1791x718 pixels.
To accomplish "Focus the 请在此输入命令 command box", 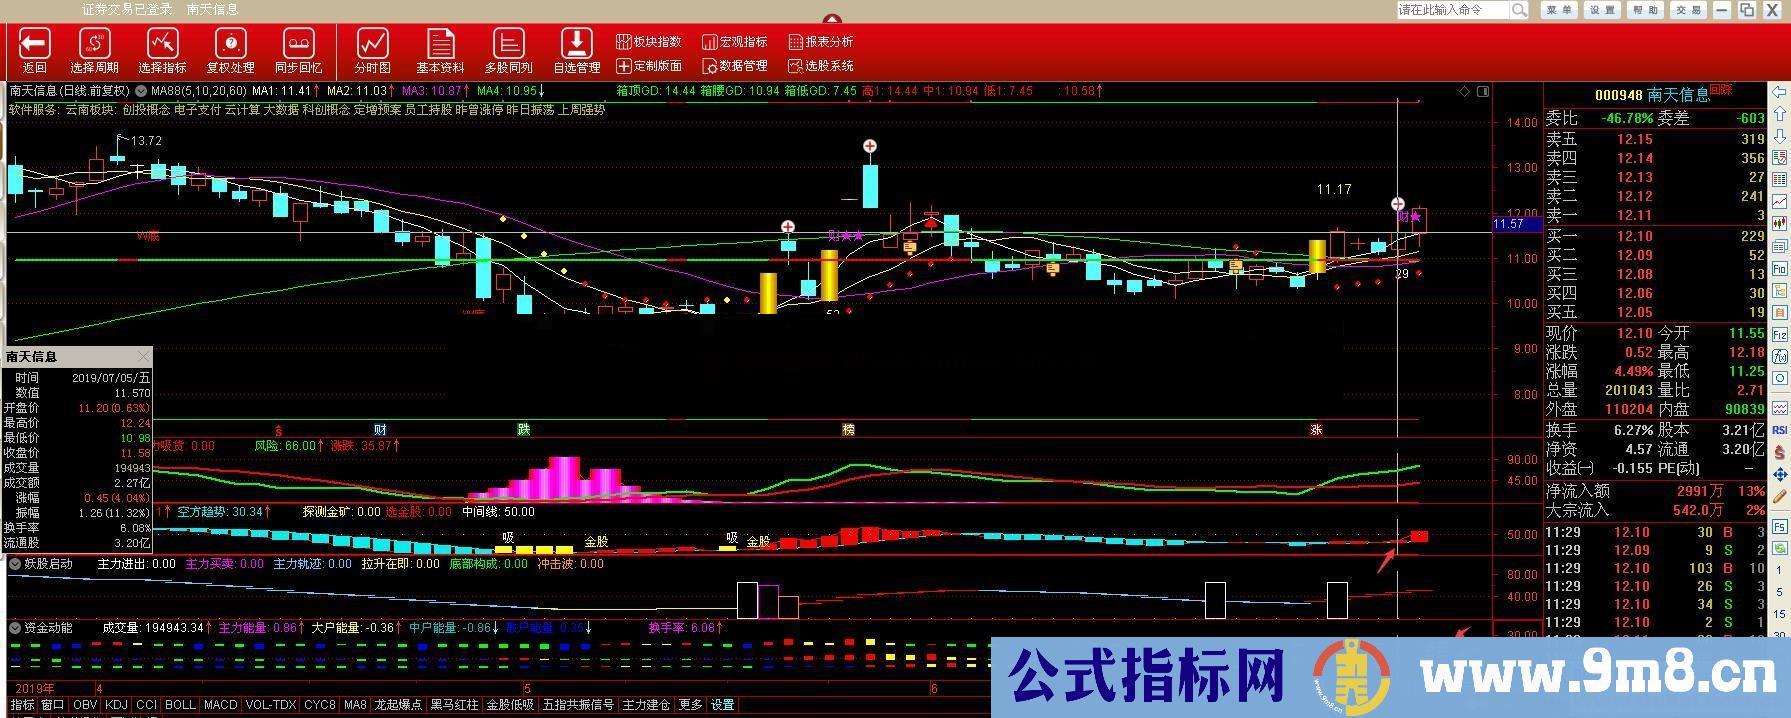I will pyautogui.click(x=1452, y=10).
